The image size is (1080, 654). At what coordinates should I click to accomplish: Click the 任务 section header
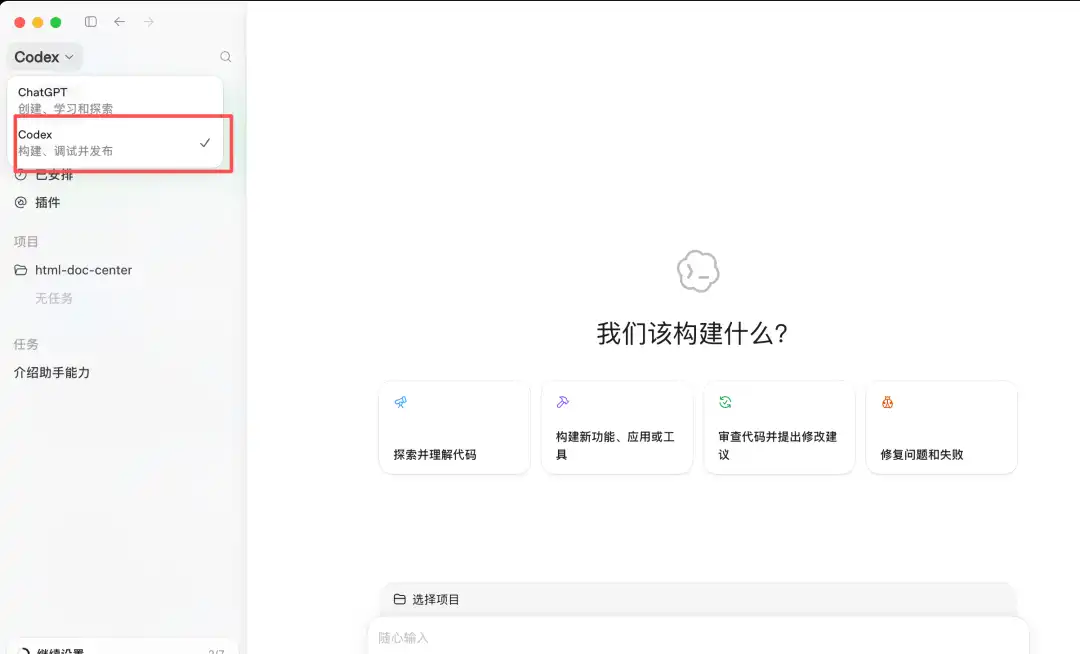[x=26, y=344]
